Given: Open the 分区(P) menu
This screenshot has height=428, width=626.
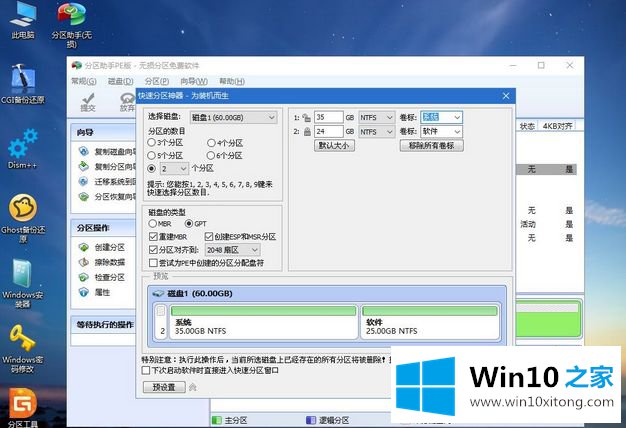Looking at the screenshot, I should coord(156,81).
